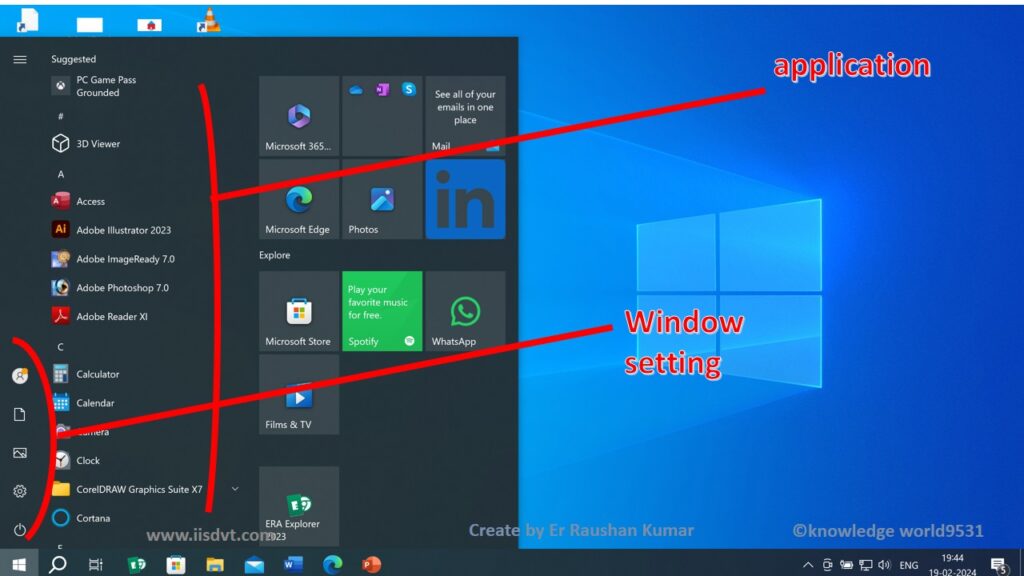The width and height of the screenshot is (1024, 576).
Task: Select Calculator in the app list
Action: coord(97,374)
